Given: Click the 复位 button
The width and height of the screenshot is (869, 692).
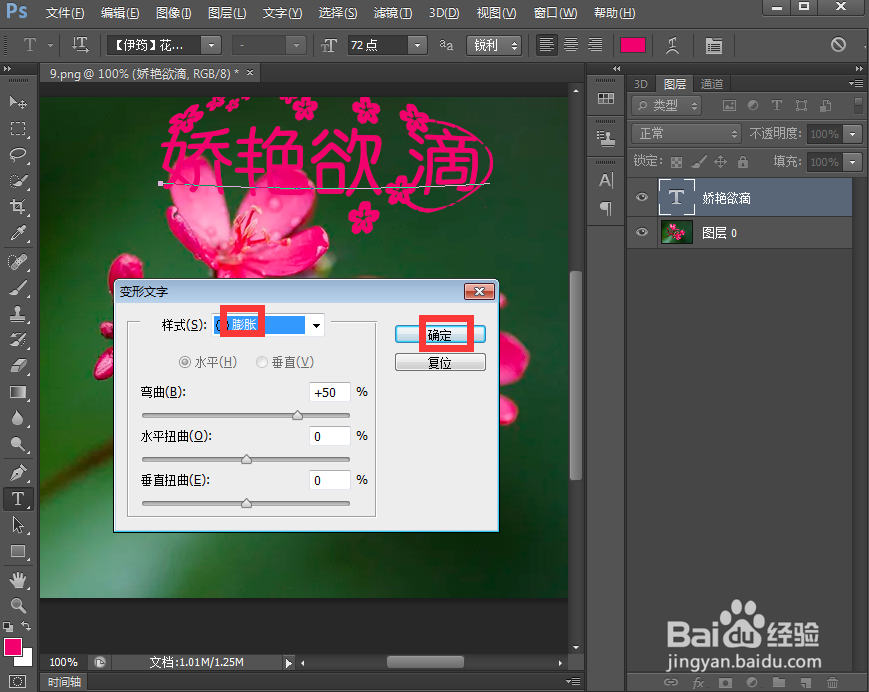Looking at the screenshot, I should tap(440, 362).
